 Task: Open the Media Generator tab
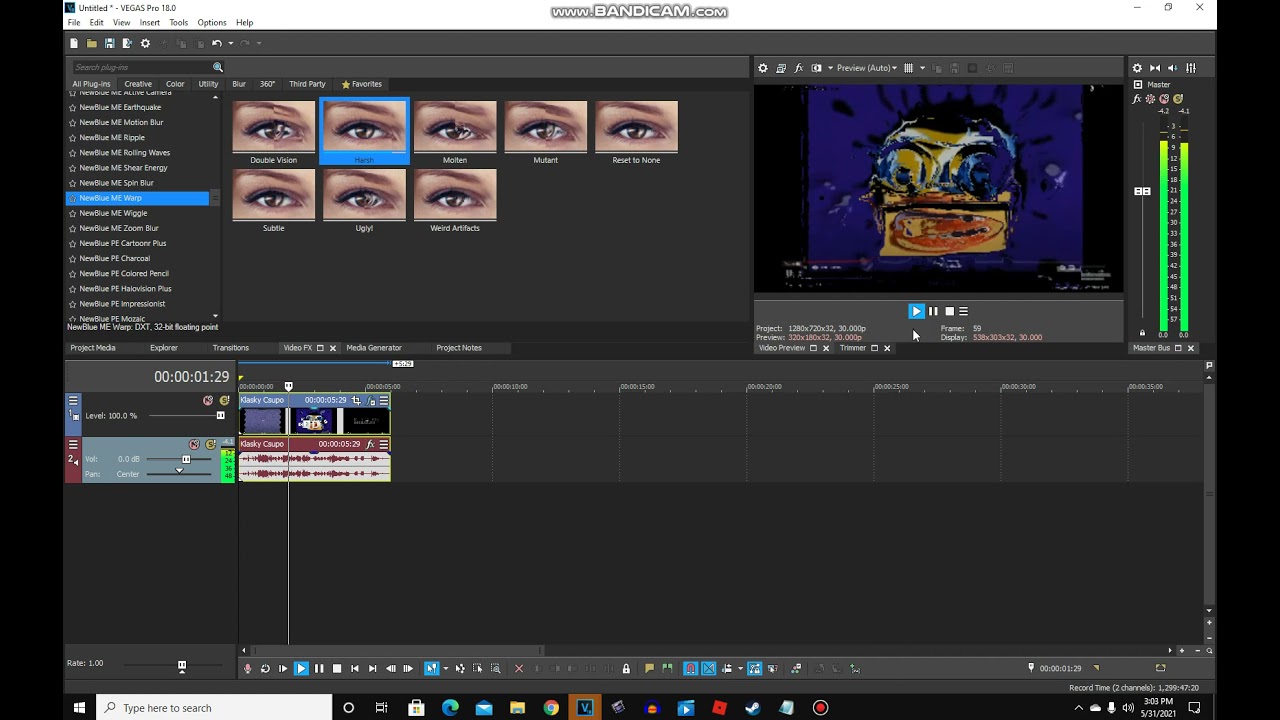374,348
